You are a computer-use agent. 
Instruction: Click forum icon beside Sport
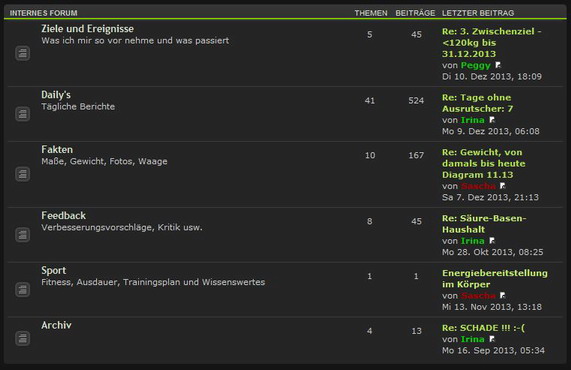coord(23,290)
